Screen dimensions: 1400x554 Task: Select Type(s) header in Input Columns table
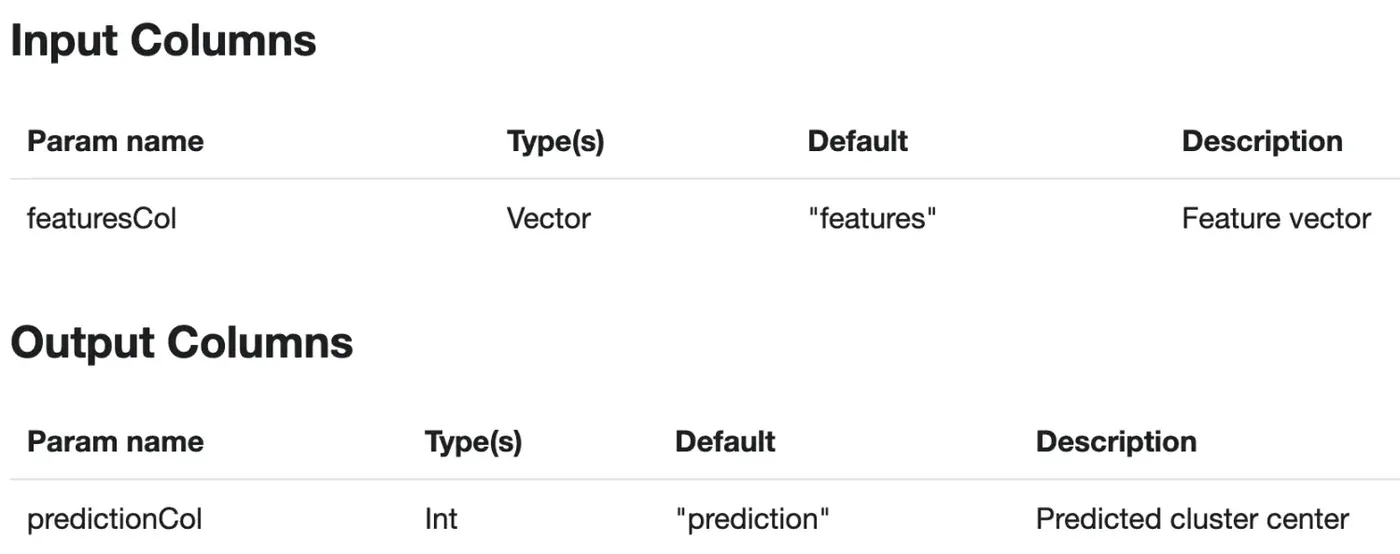[x=555, y=141]
